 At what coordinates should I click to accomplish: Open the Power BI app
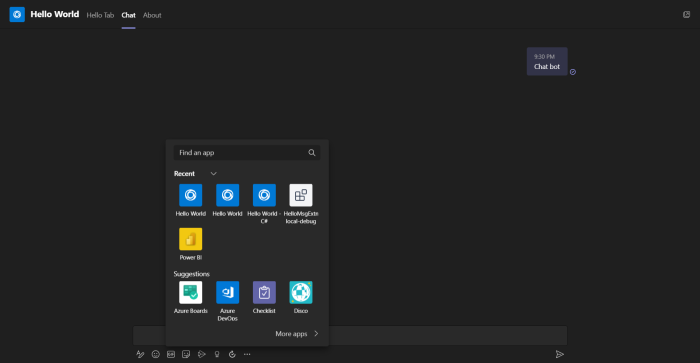coord(191,244)
